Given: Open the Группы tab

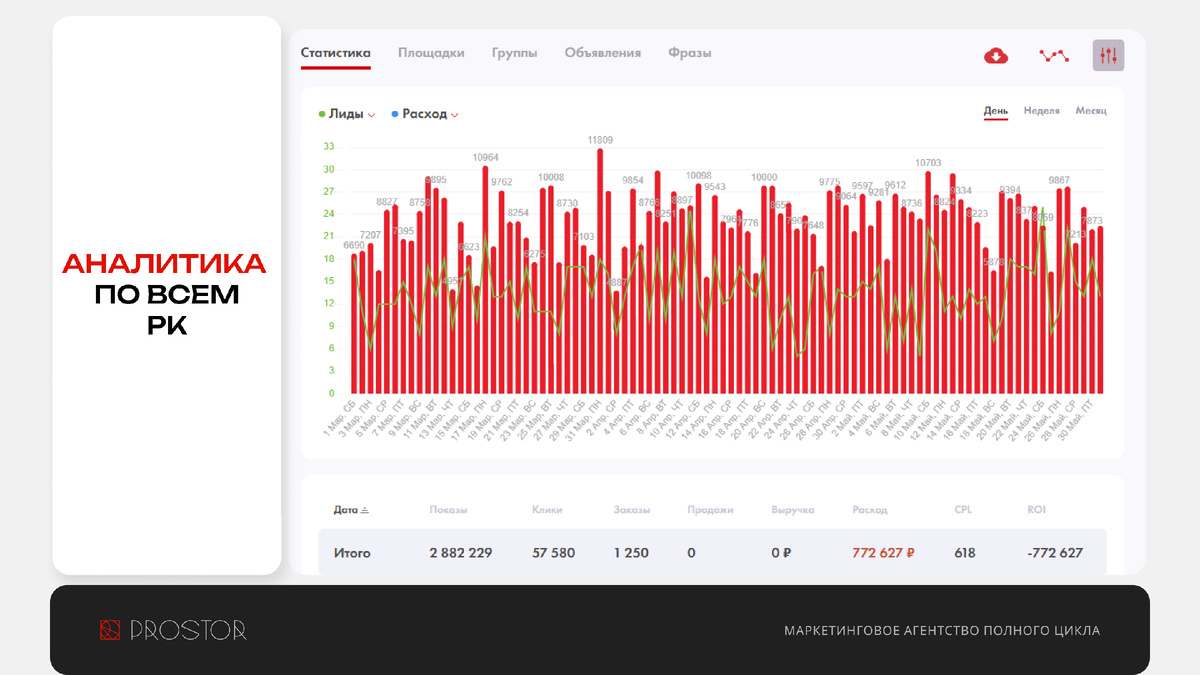Looking at the screenshot, I should [514, 53].
